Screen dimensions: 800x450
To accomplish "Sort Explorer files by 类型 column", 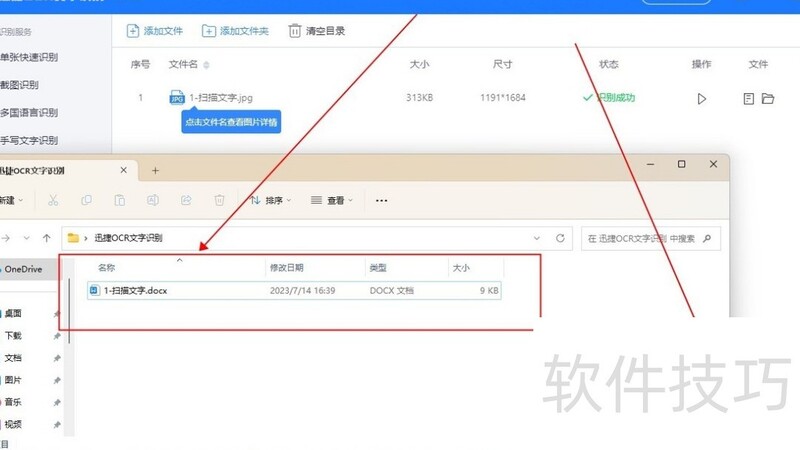I will point(378,267).
